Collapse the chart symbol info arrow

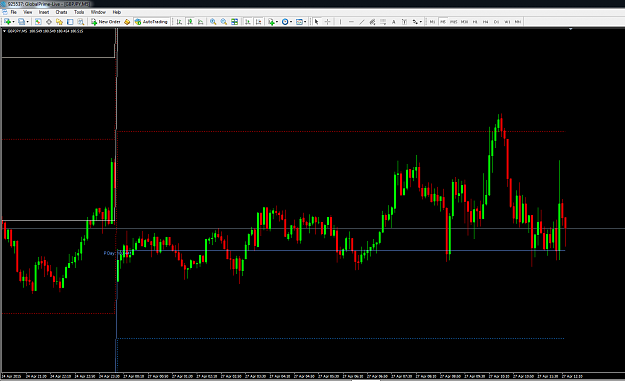coord(4,31)
